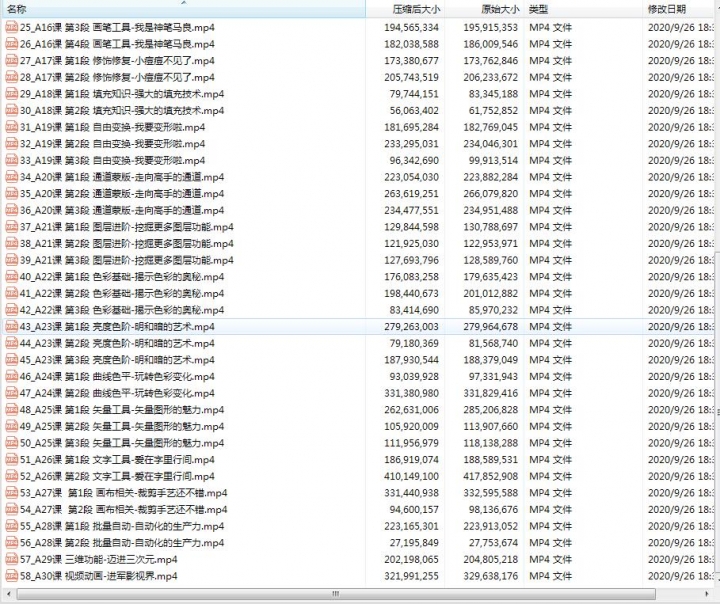
Task: Click the MP4 icon of file 25_A16课
Action: tap(12, 27)
